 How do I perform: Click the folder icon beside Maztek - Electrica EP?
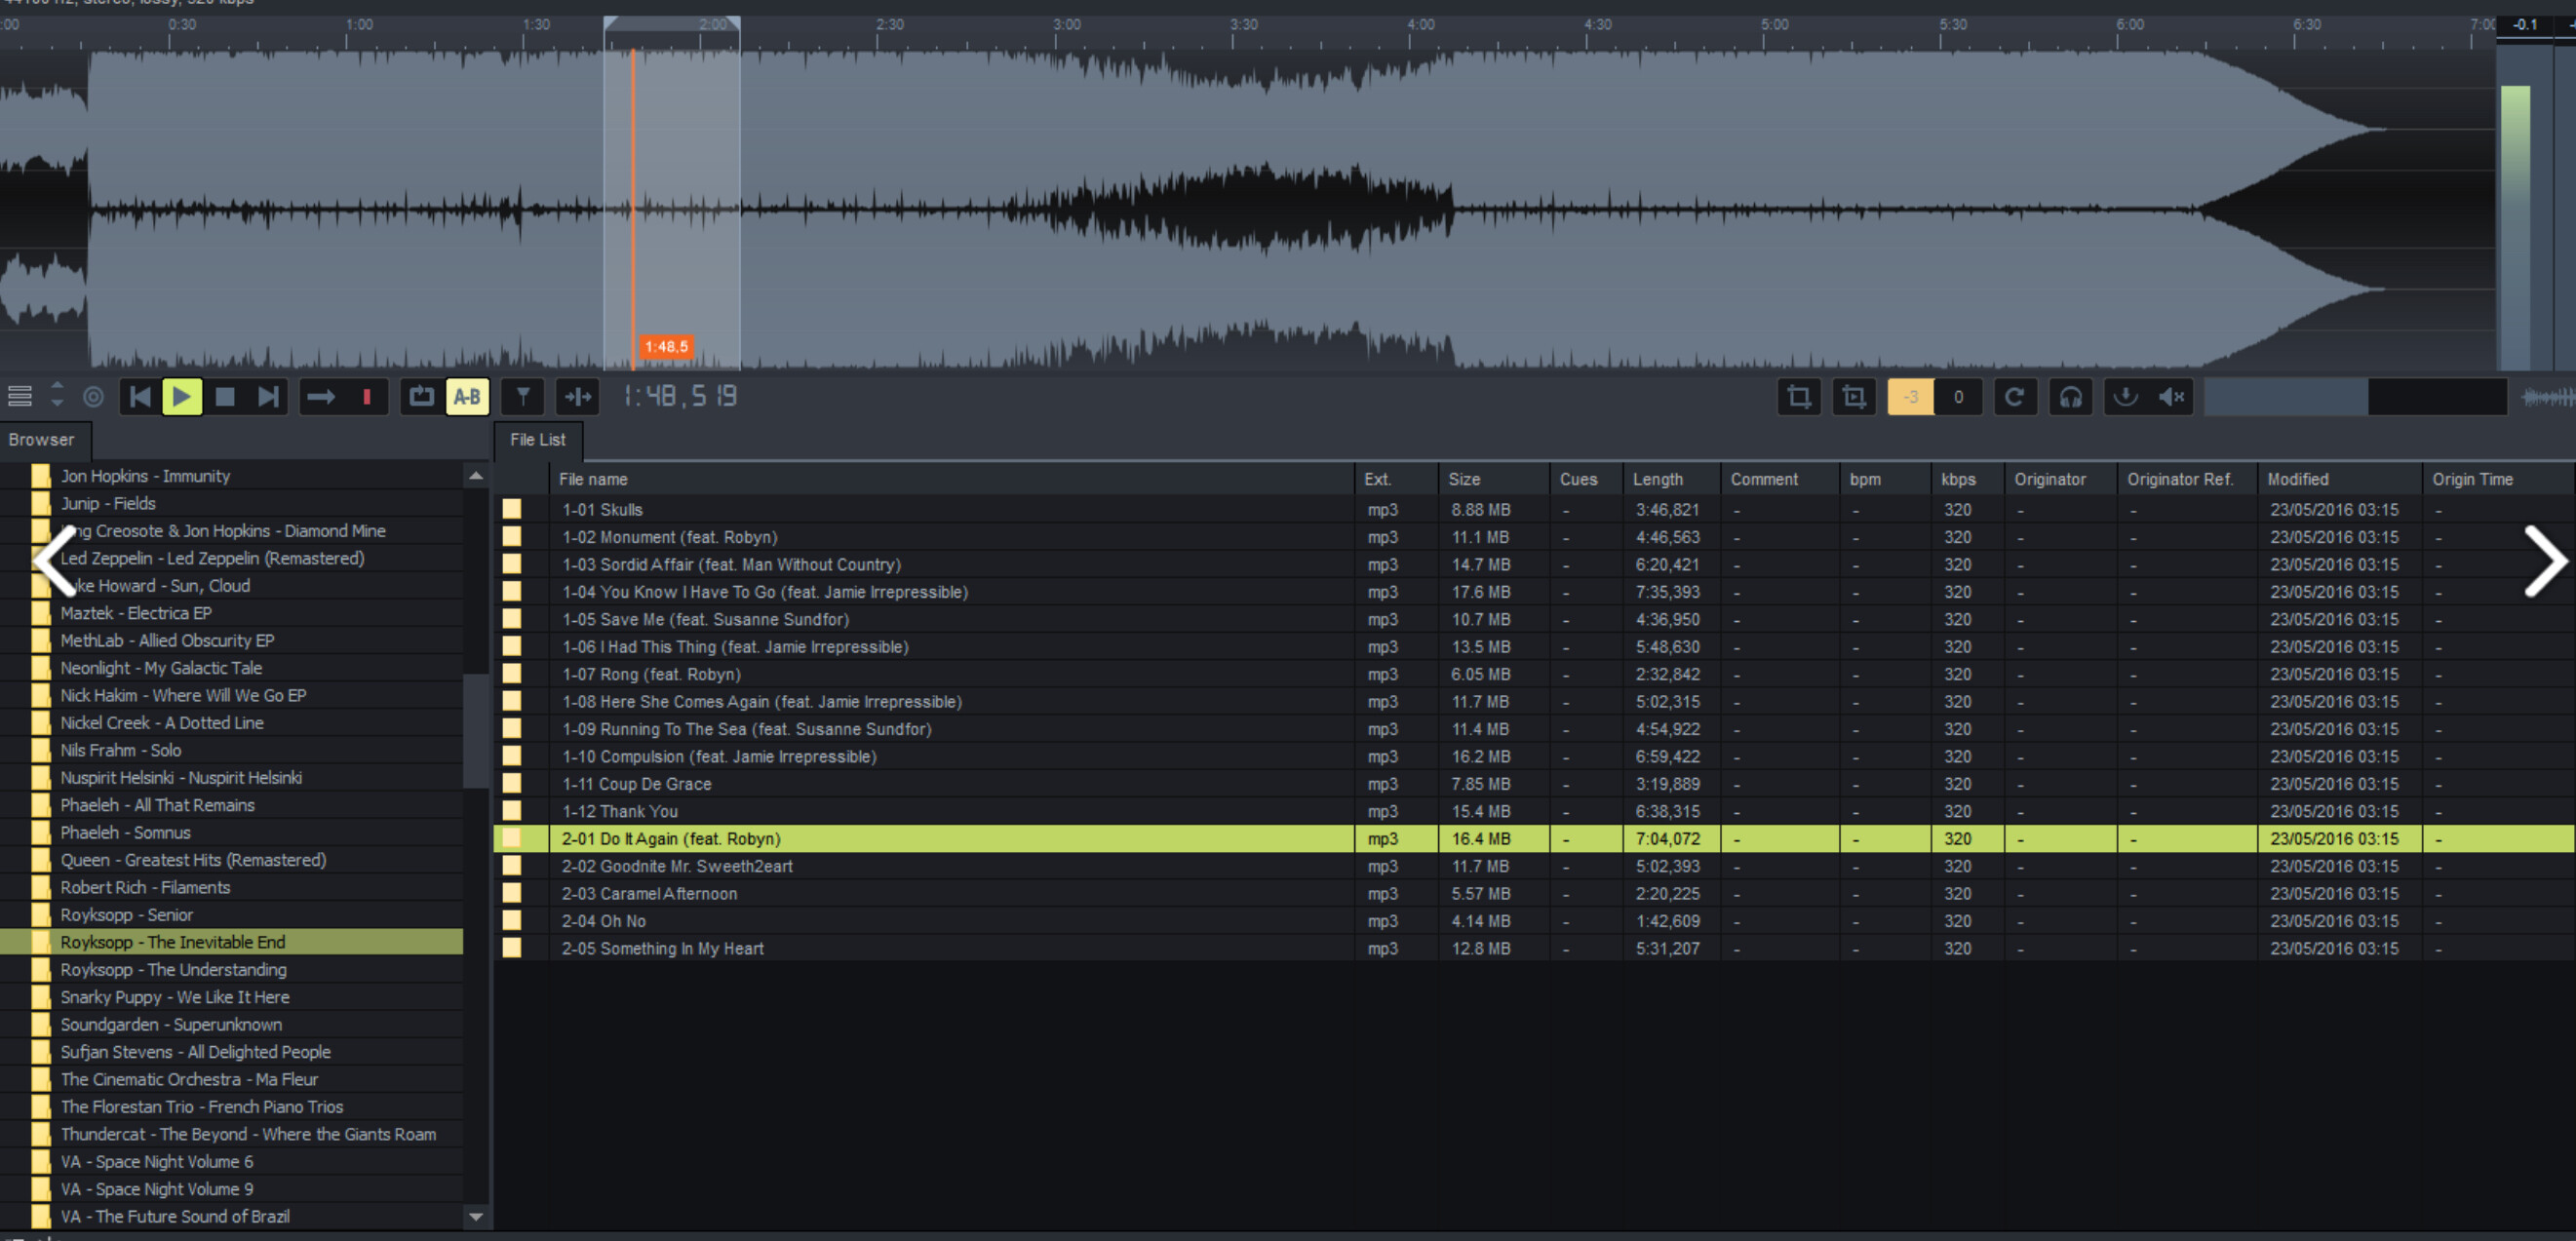pos(41,613)
